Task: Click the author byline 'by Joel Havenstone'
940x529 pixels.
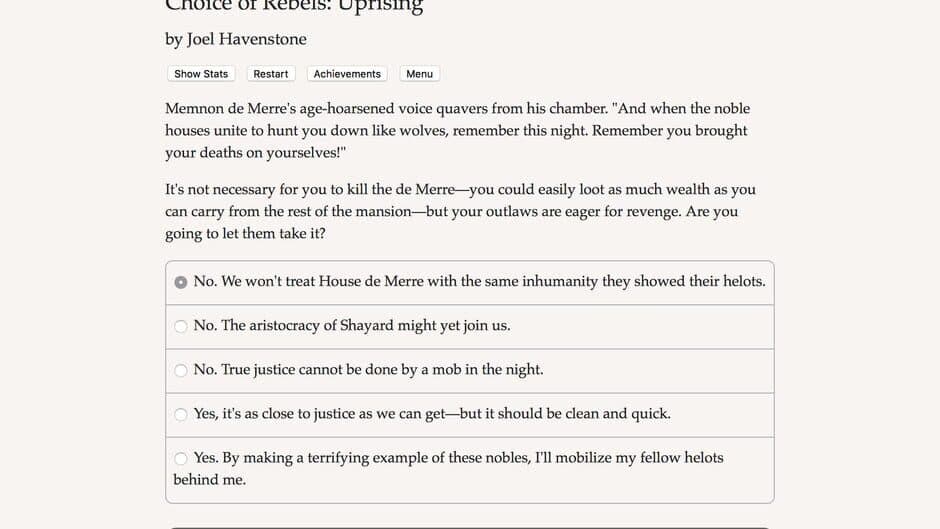Action: pos(236,39)
